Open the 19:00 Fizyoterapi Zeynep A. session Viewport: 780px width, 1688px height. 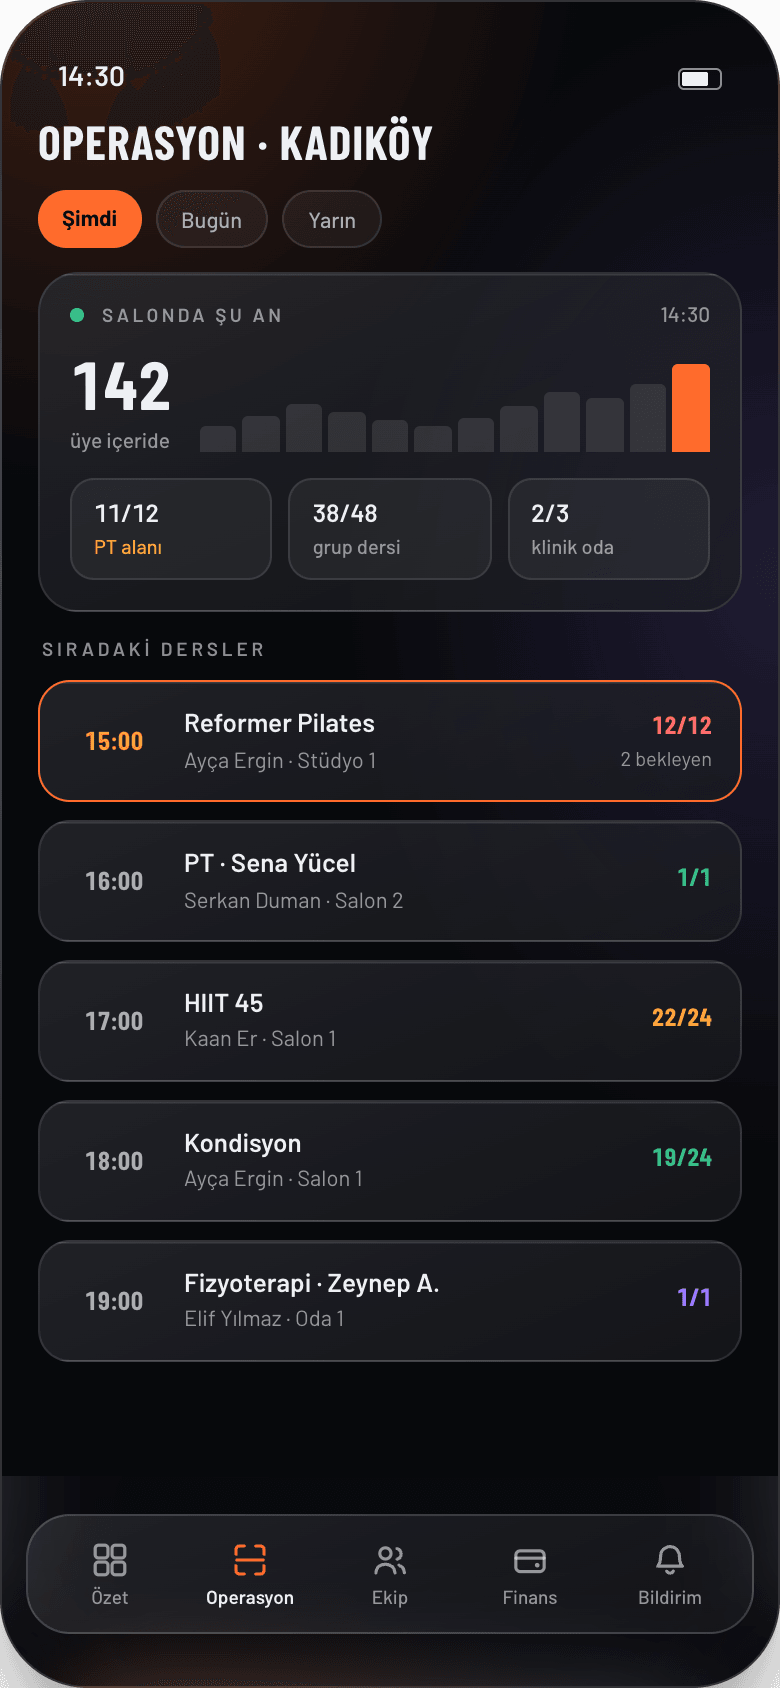coord(390,1301)
